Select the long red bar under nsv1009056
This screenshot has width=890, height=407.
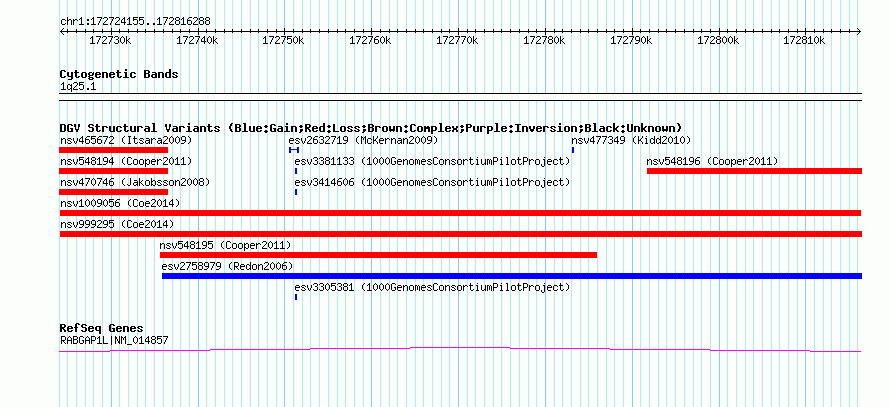460,213
